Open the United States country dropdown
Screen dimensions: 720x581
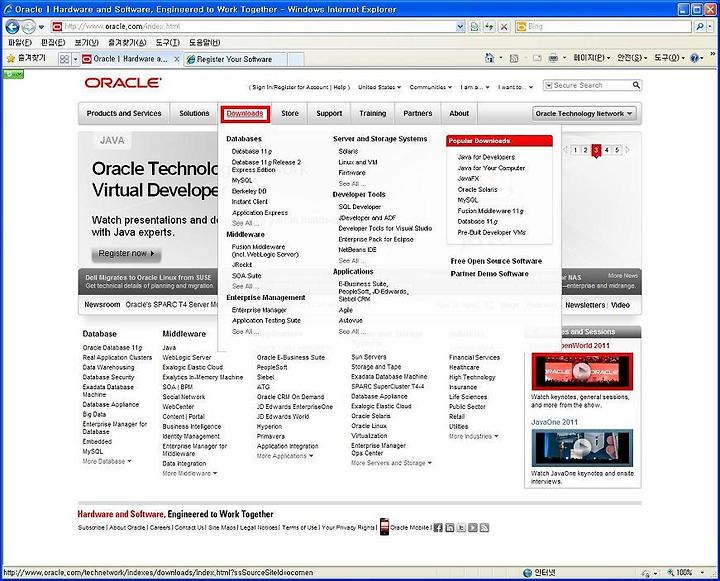pyautogui.click(x=379, y=87)
